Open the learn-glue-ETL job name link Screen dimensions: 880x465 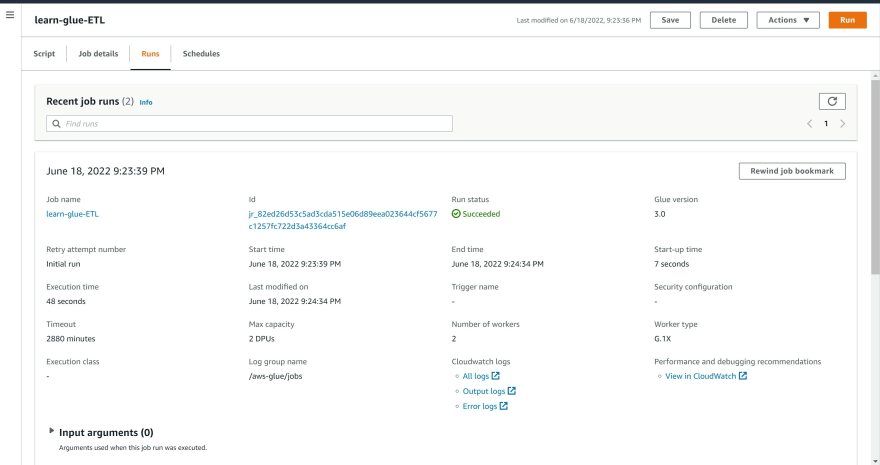(x=72, y=214)
